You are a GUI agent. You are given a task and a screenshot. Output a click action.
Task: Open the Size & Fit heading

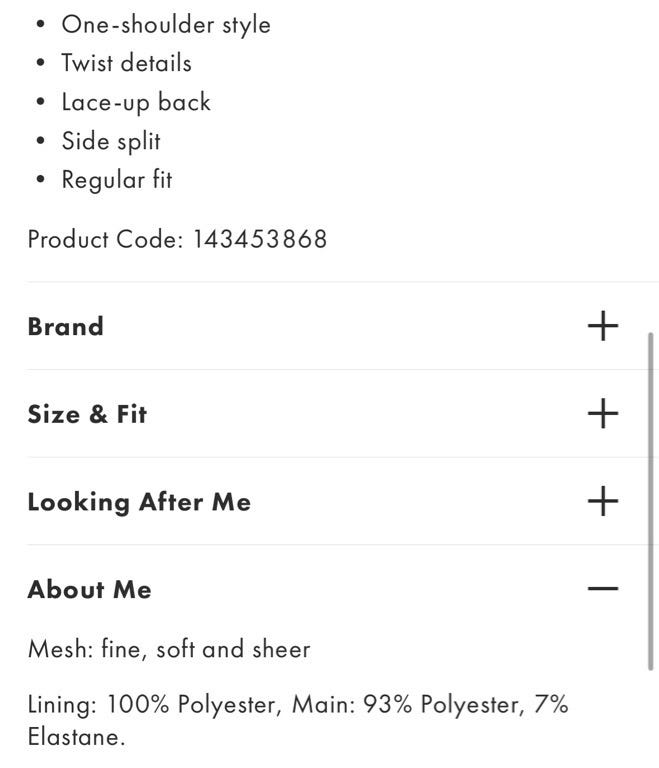pyautogui.click(x=87, y=414)
